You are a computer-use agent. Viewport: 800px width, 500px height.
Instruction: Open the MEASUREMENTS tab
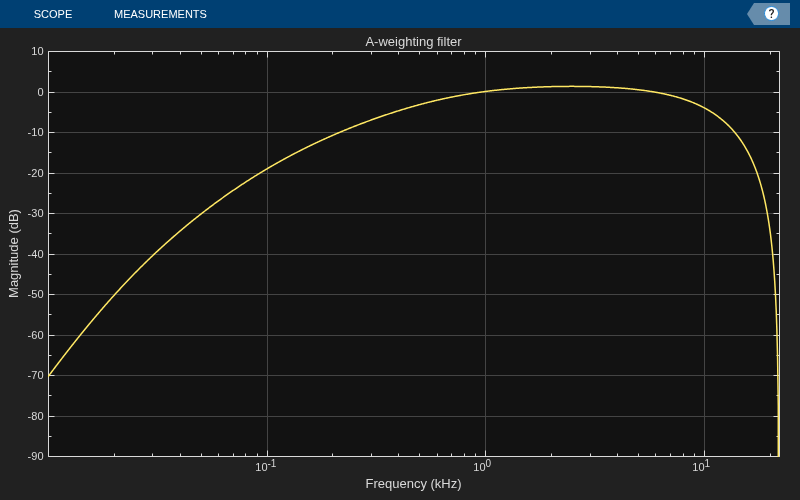(x=160, y=14)
